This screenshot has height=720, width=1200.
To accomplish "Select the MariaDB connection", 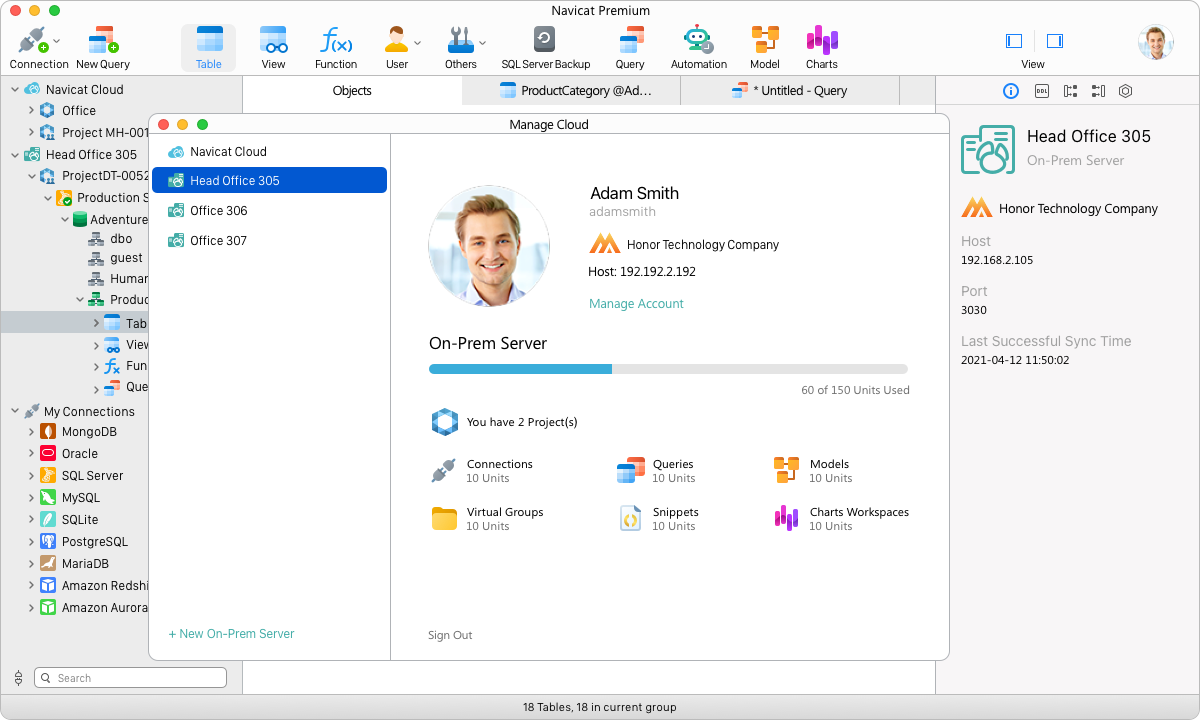I will 85,564.
